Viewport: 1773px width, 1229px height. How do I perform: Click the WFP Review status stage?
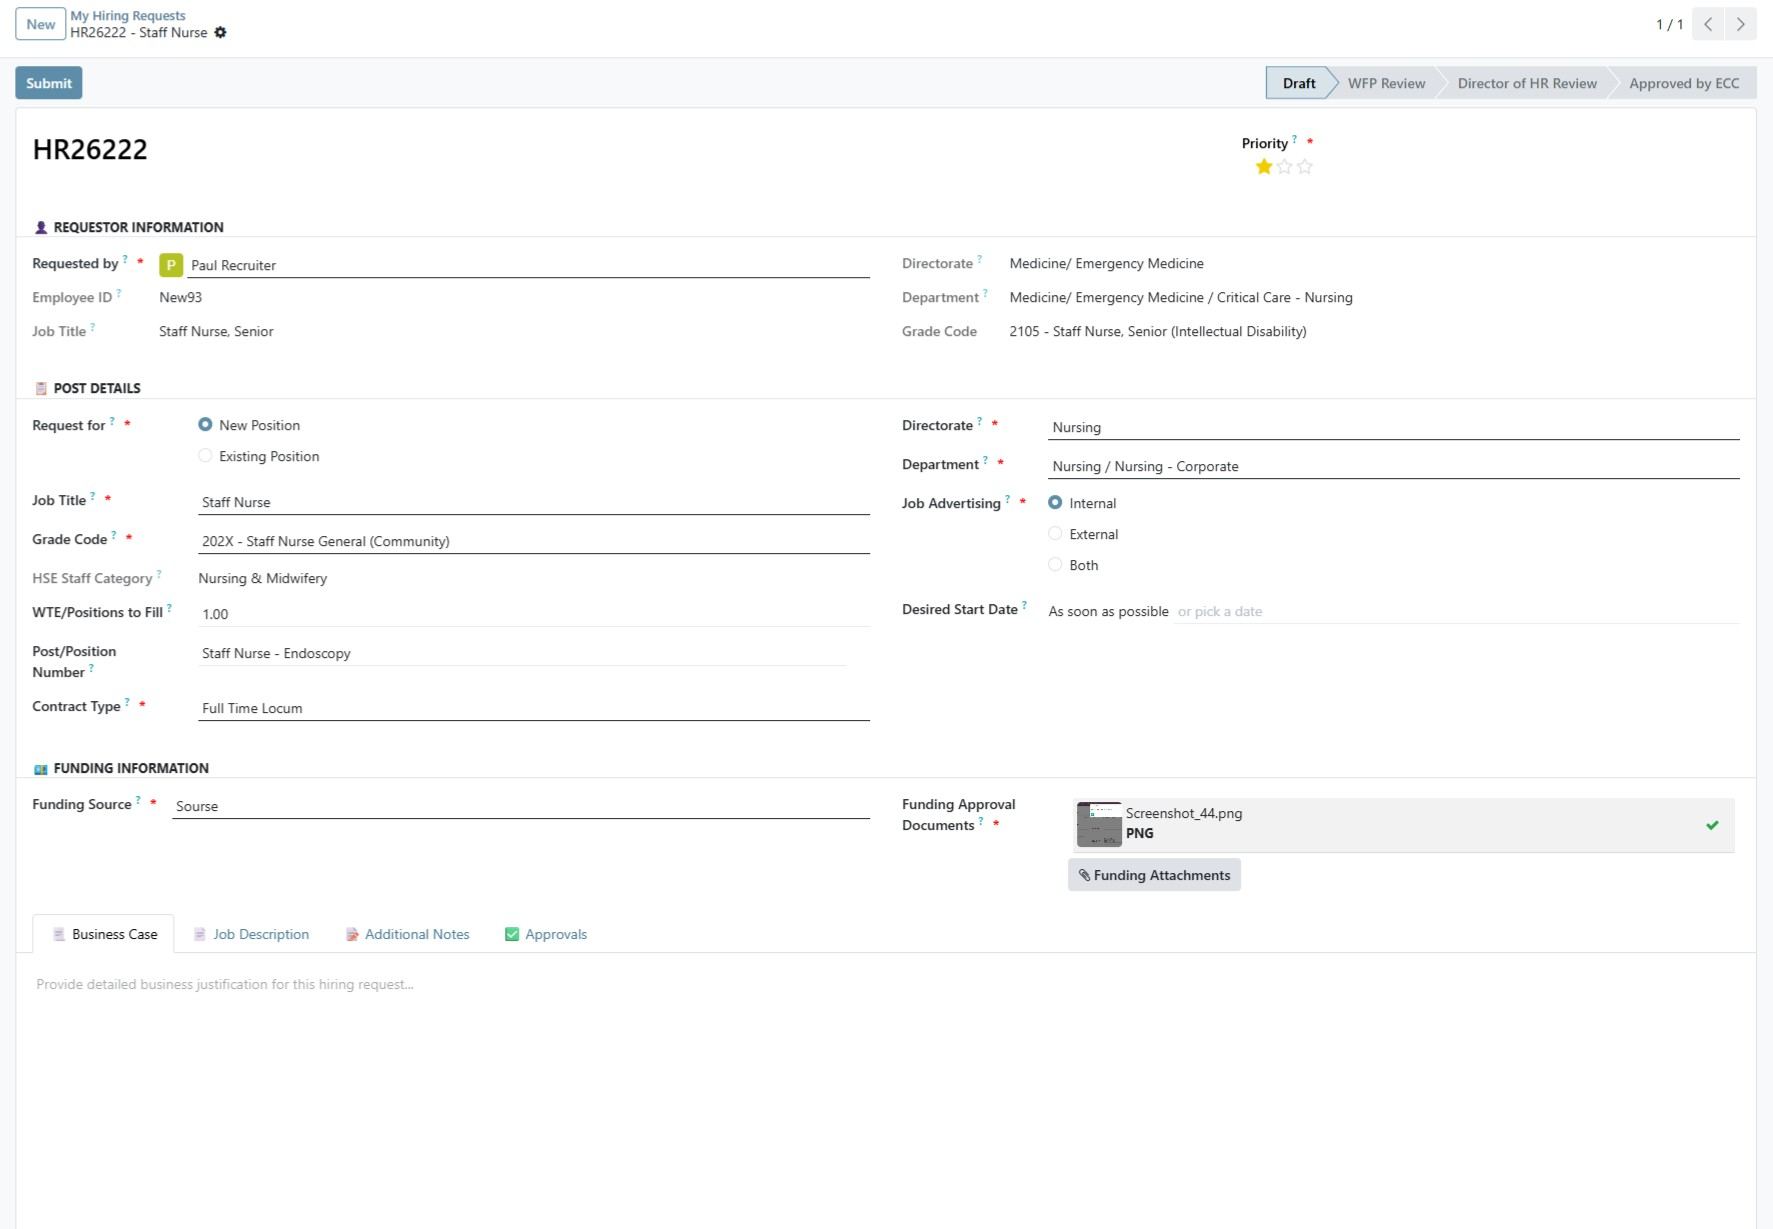[1386, 83]
